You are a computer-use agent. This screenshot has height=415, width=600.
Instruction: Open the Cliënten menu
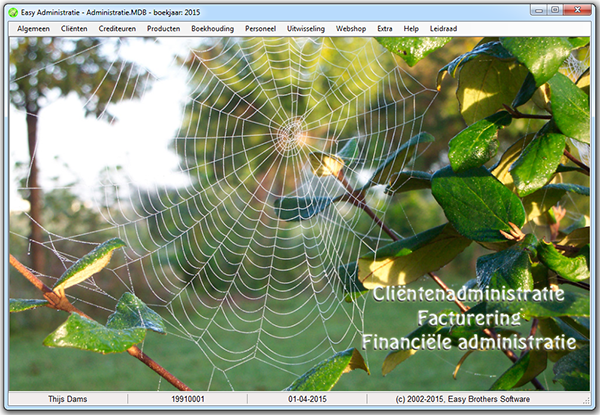coord(74,29)
